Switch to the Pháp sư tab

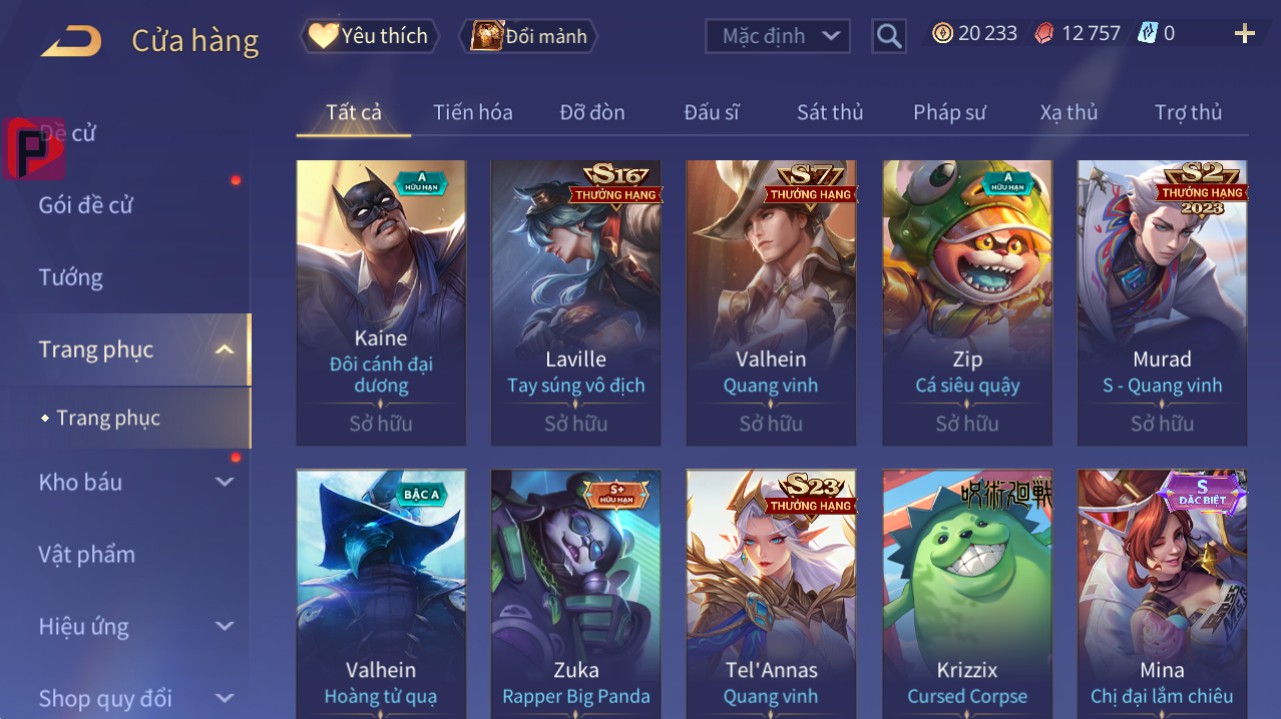[949, 112]
